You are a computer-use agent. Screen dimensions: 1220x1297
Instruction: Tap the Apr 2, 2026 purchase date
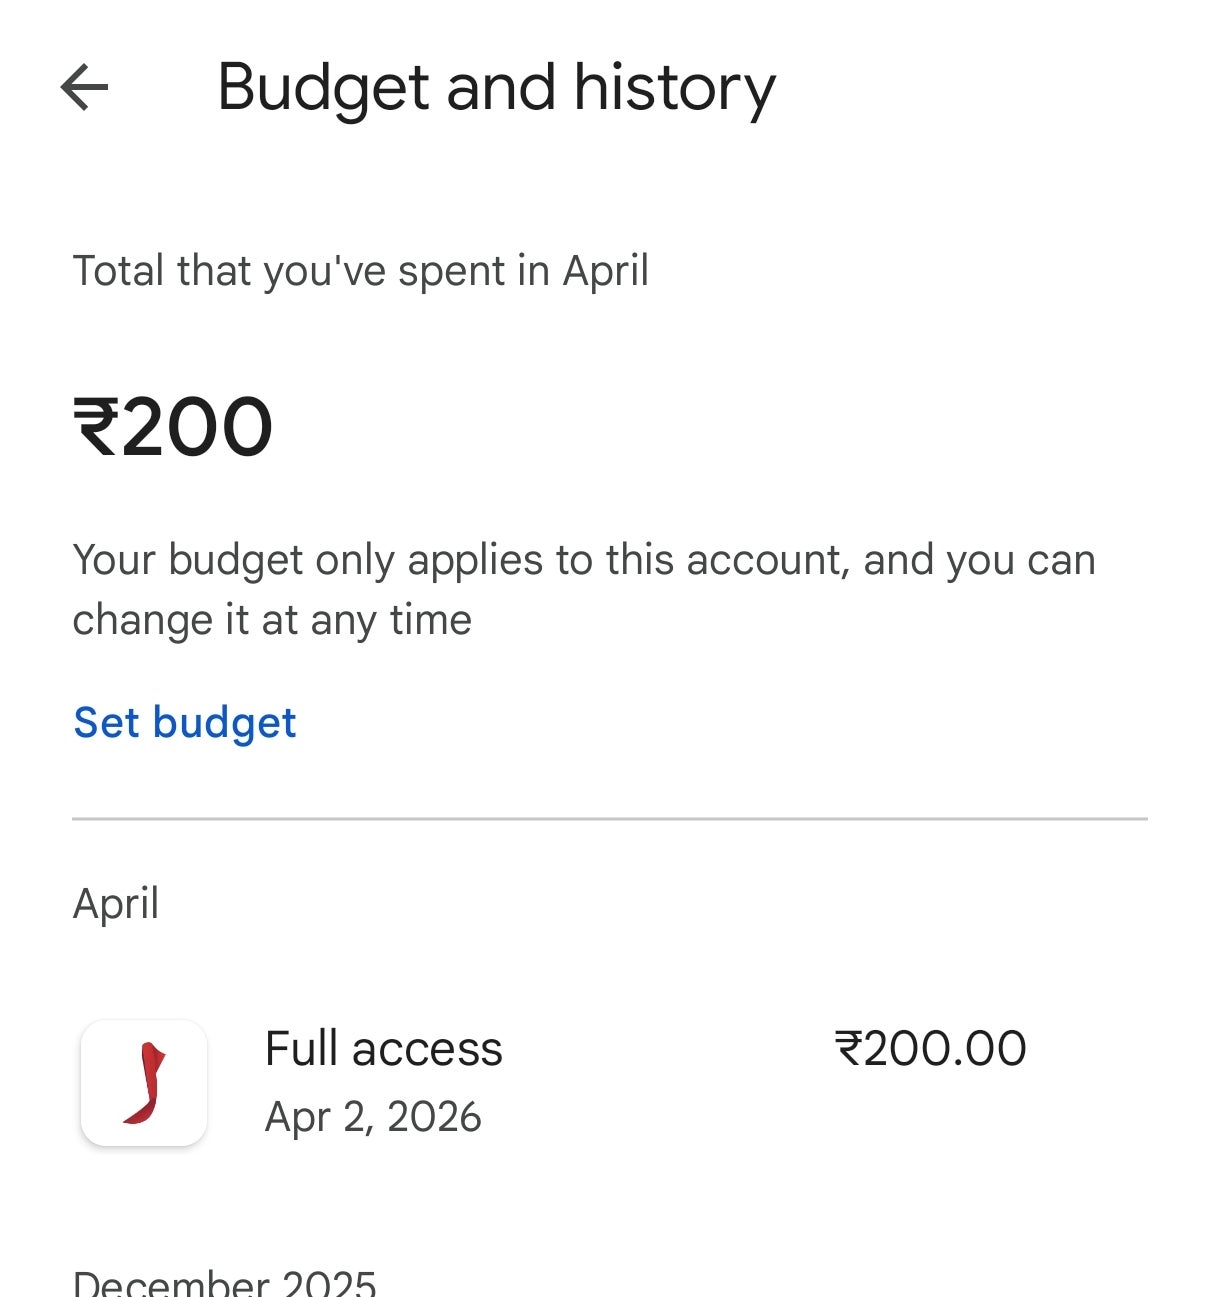[373, 1117]
